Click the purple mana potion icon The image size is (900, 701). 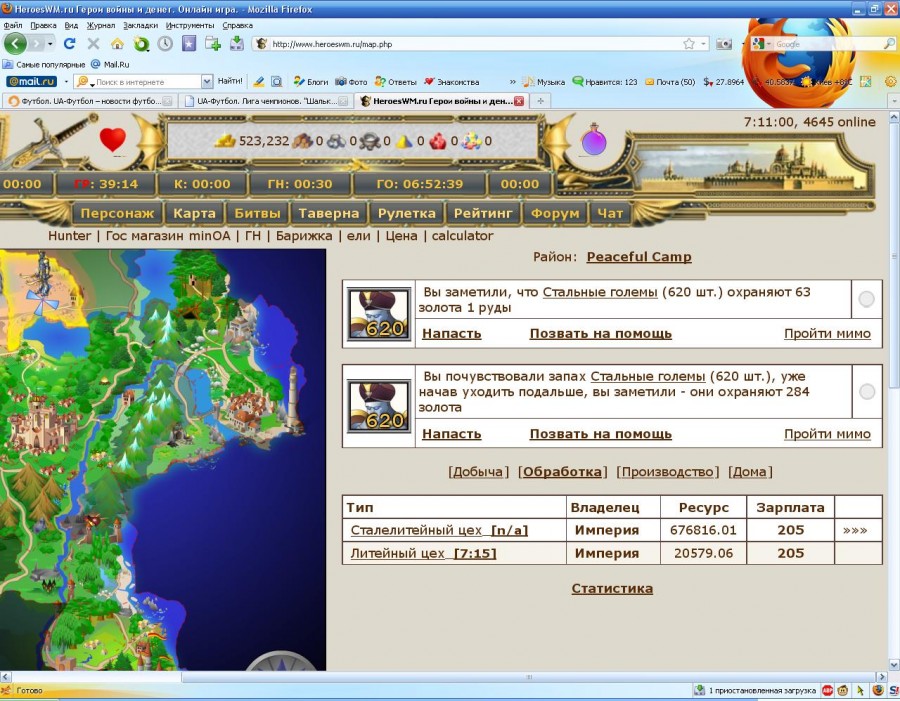(593, 140)
